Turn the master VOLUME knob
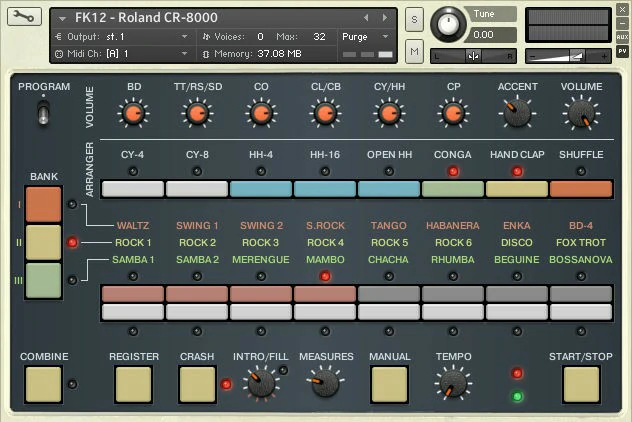This screenshot has height=422, width=632. coord(581,114)
